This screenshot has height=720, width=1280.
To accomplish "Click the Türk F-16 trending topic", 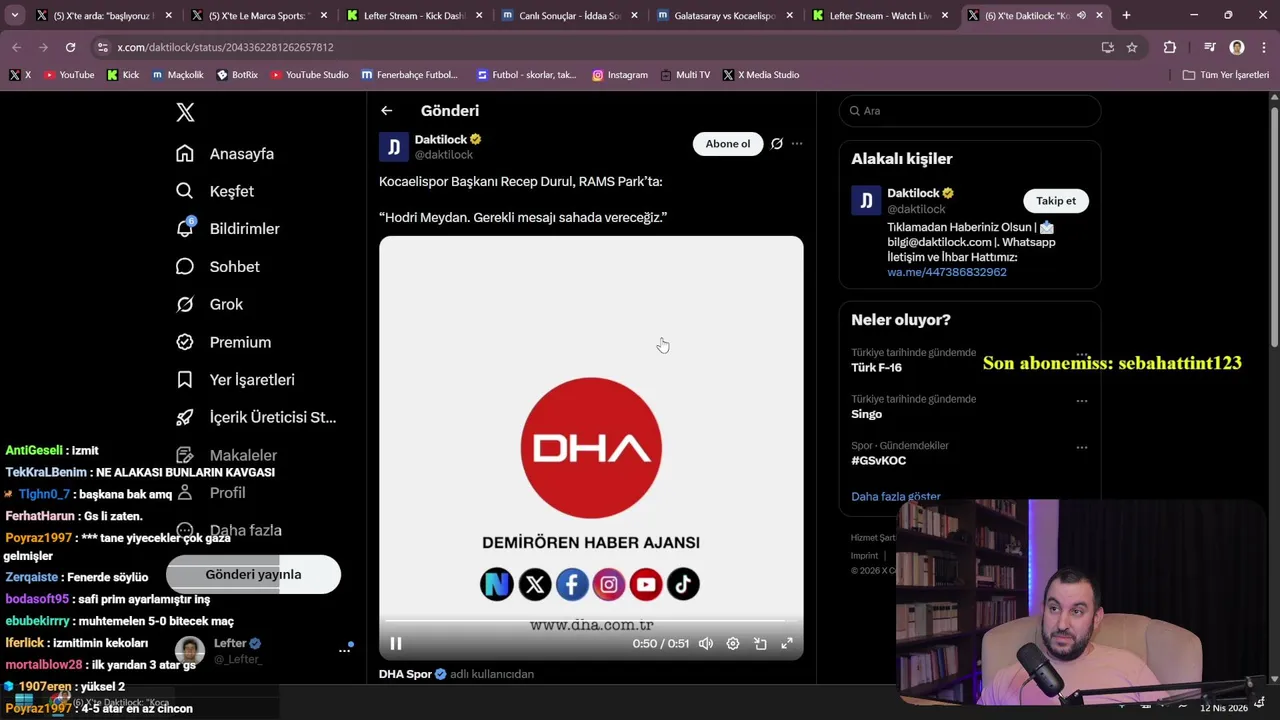I will click(x=876, y=368).
